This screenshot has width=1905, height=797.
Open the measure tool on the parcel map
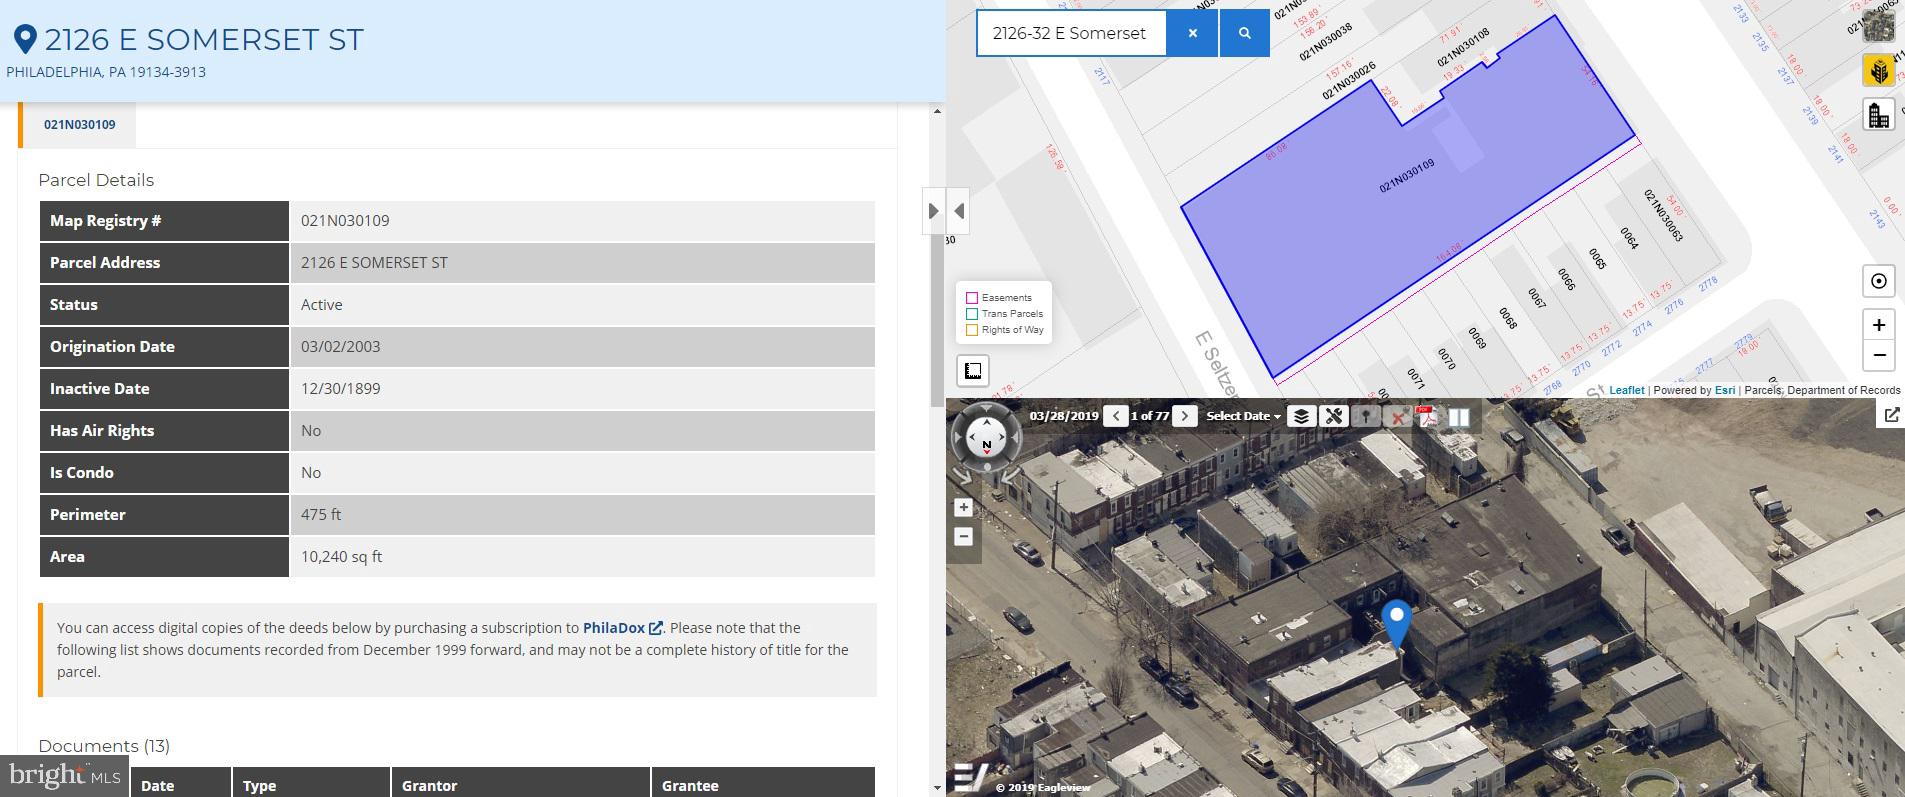(x=972, y=371)
